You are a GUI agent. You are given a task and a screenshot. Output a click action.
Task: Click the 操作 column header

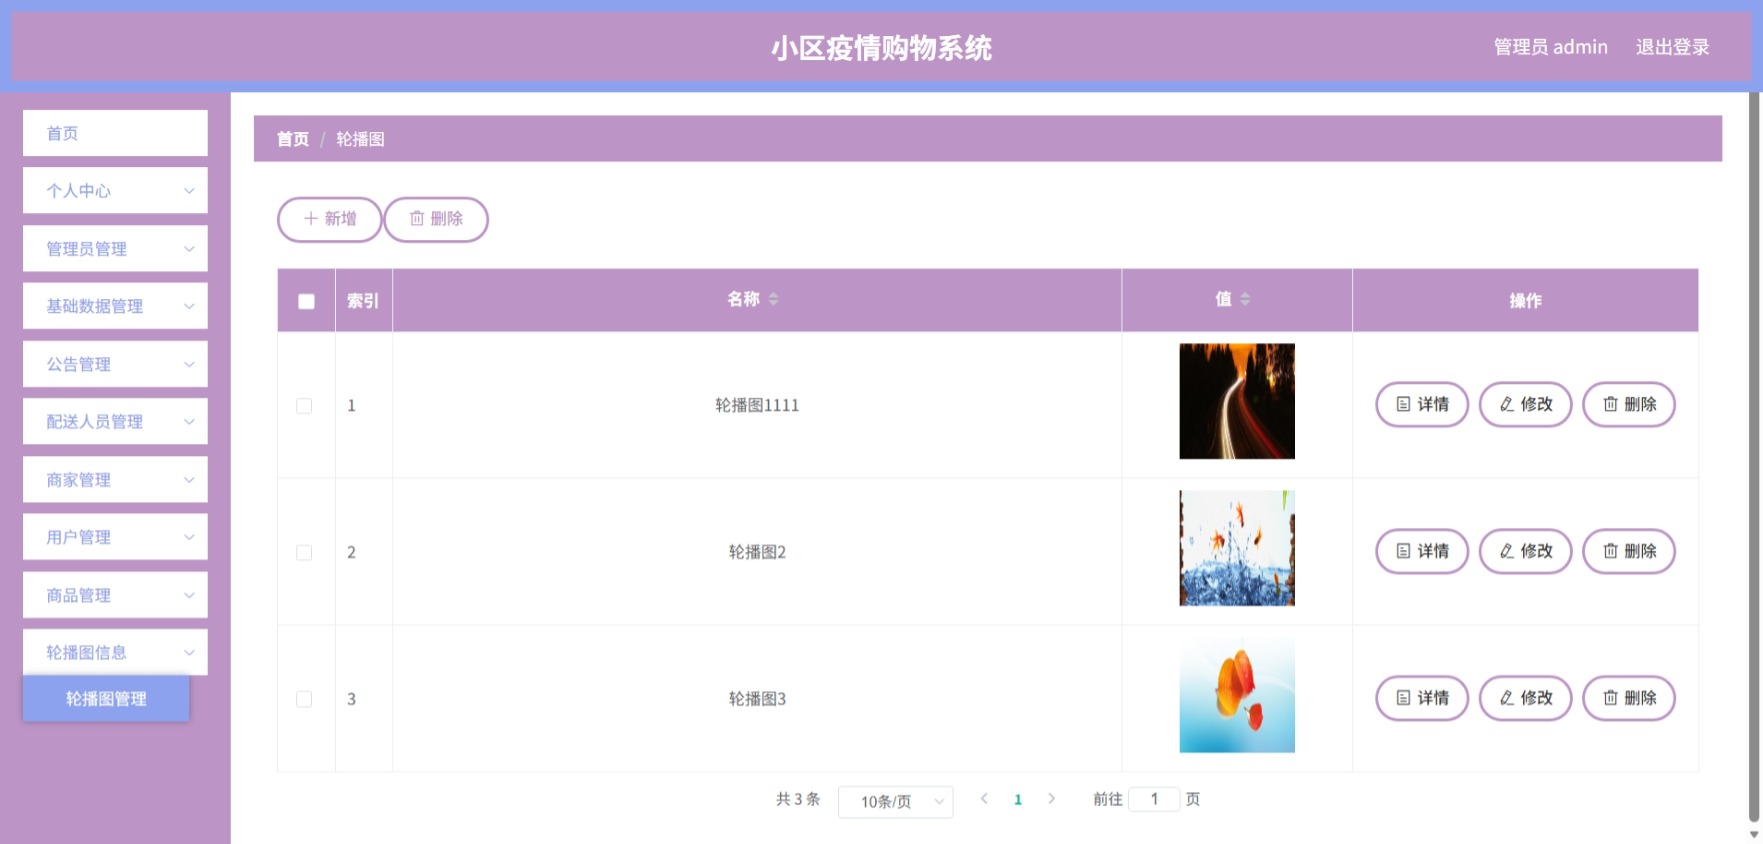tap(1525, 300)
